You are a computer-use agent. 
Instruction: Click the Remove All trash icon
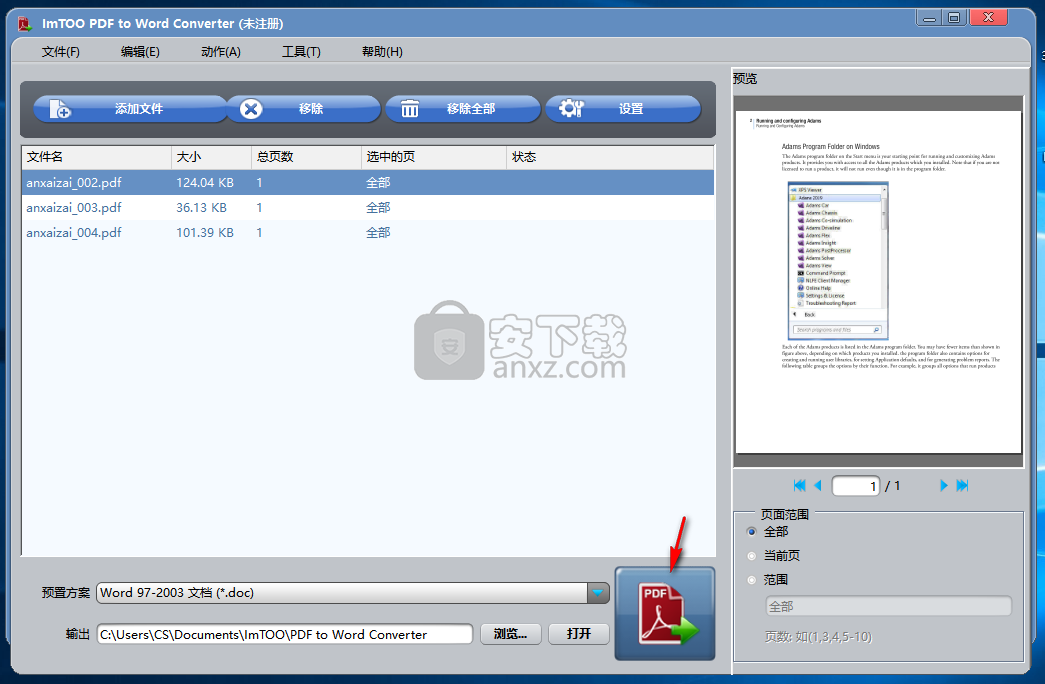click(410, 109)
